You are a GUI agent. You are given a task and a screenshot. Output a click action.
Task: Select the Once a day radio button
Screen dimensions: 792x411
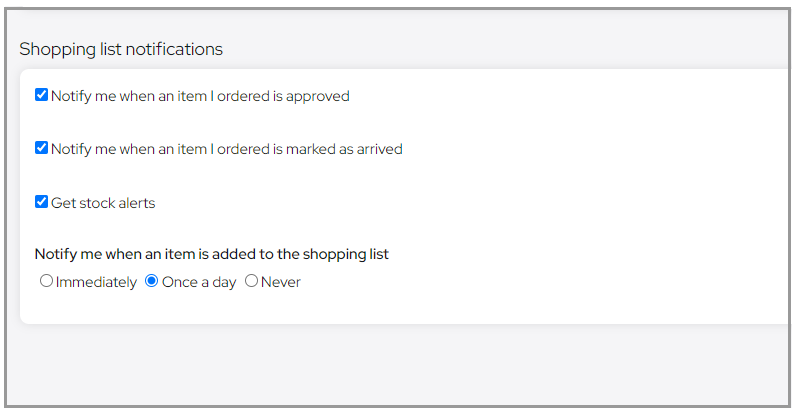point(152,281)
